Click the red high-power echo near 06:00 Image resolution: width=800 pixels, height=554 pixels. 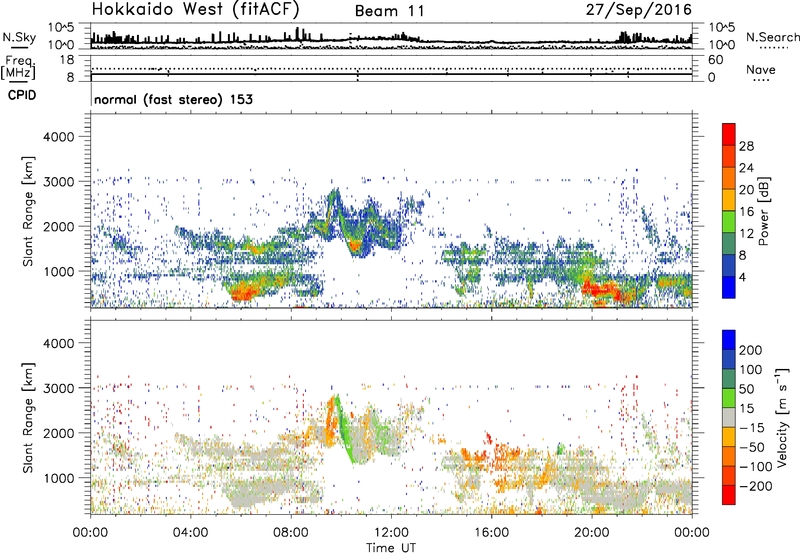244,293
